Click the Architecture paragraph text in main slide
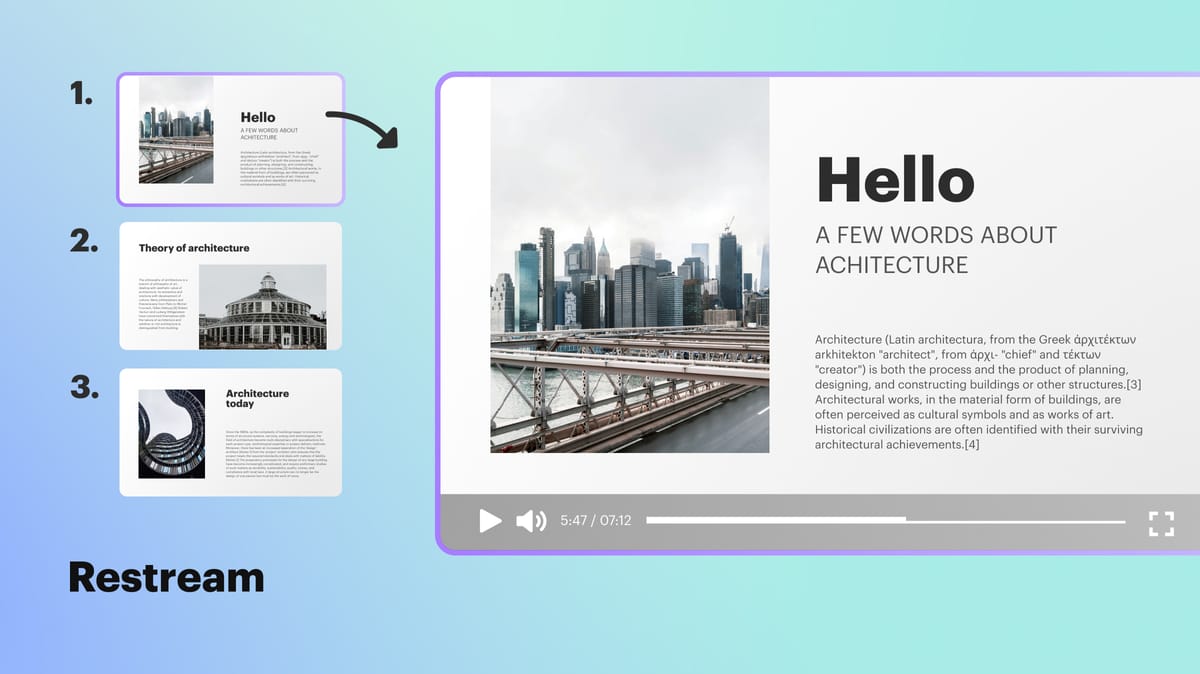This screenshot has width=1200, height=674. click(978, 392)
